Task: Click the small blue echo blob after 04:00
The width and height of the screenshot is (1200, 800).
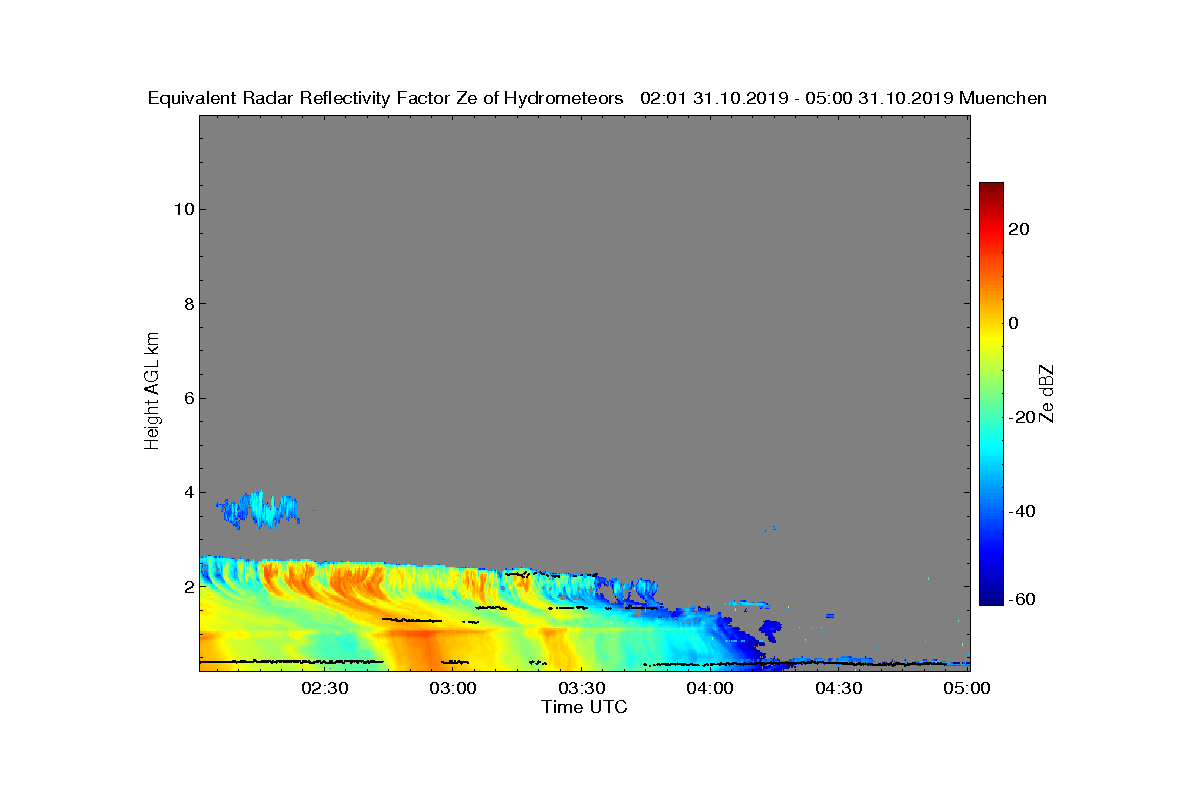Action: (x=770, y=630)
